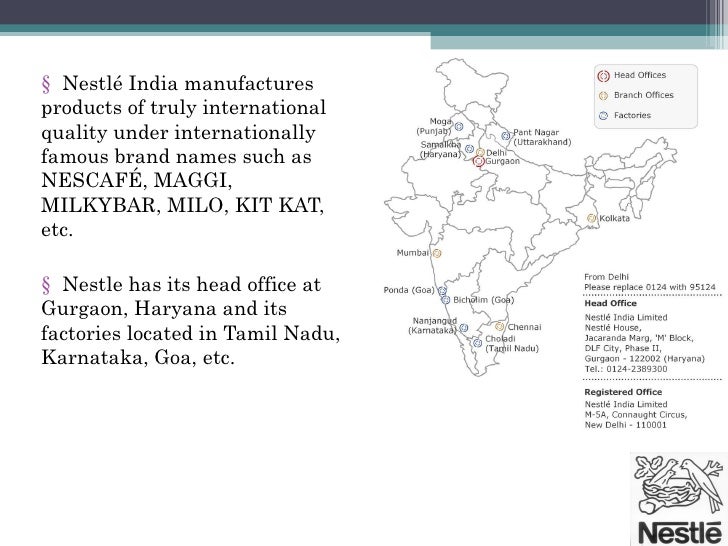Click the "Mumbai" map label
Screen dimensions: 728x546
point(413,253)
